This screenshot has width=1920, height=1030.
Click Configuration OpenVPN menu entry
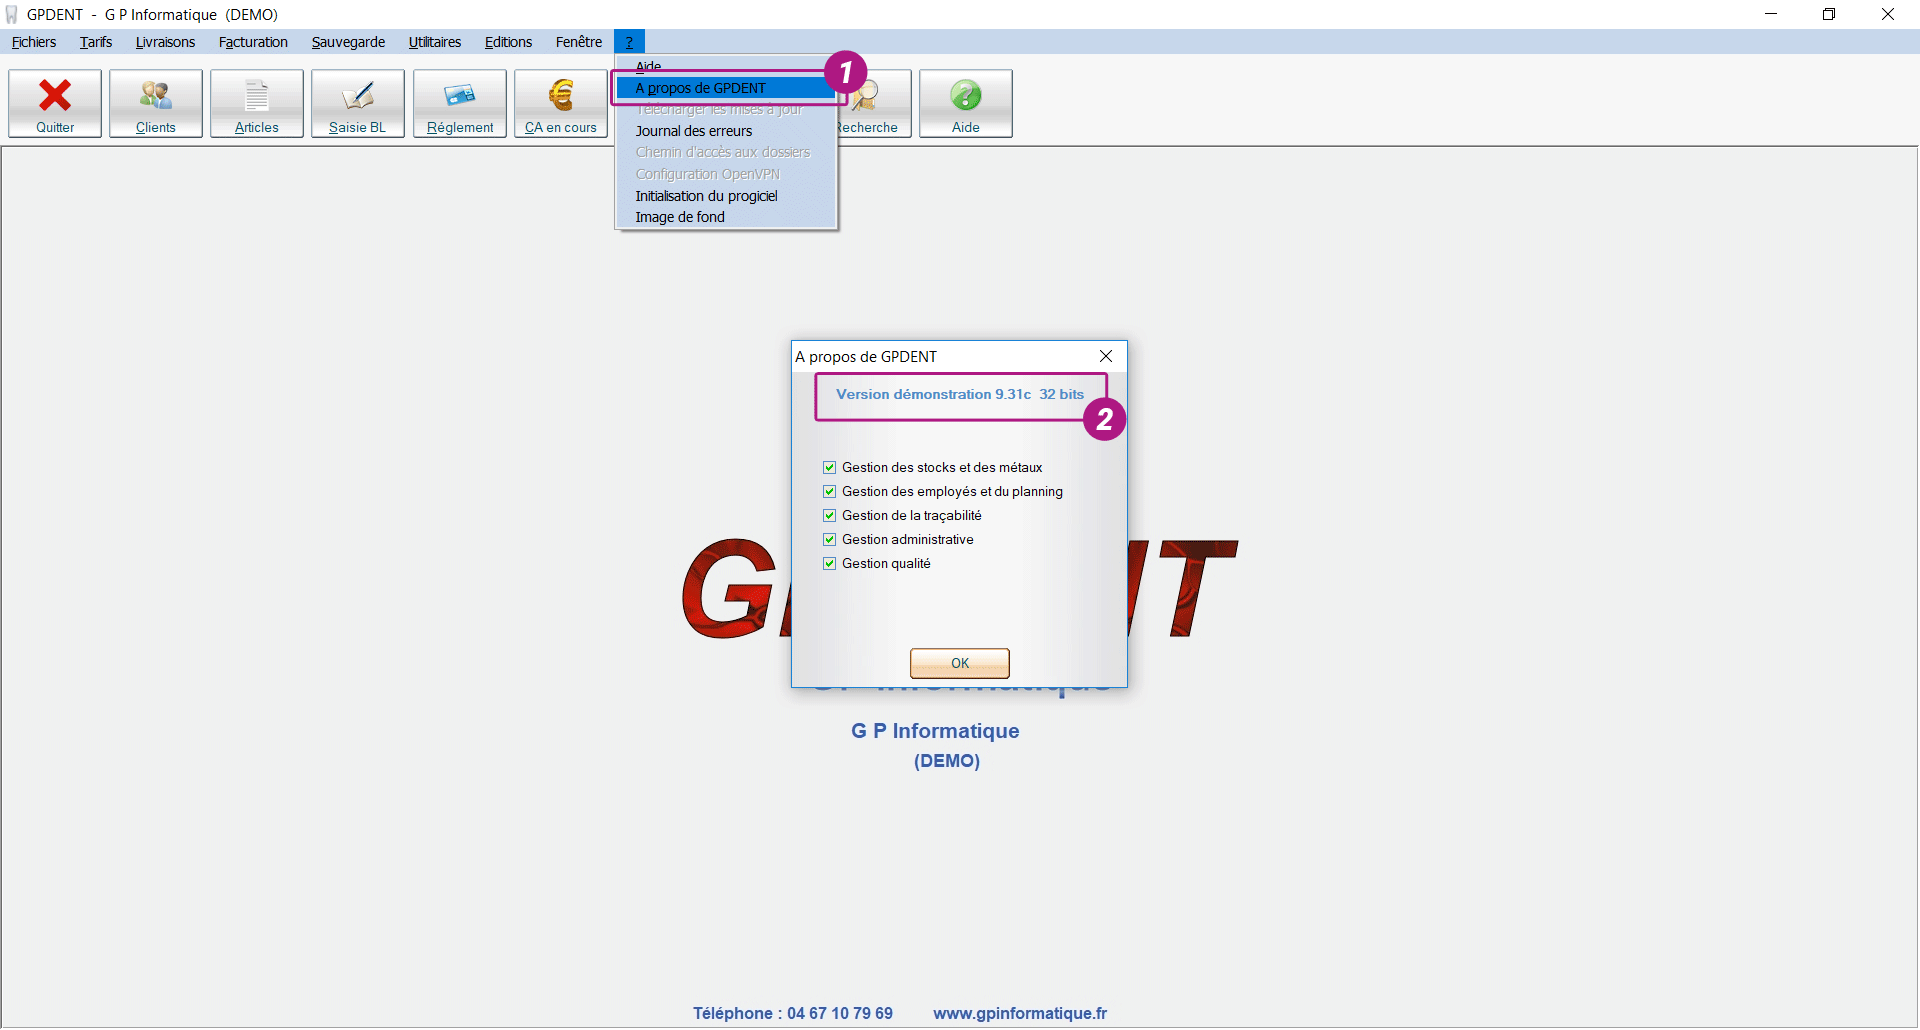(726, 174)
